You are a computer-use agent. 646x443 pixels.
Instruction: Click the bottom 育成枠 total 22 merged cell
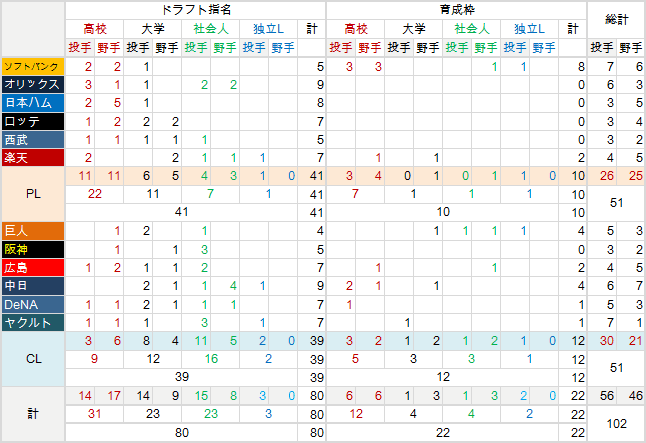[x=442, y=433]
